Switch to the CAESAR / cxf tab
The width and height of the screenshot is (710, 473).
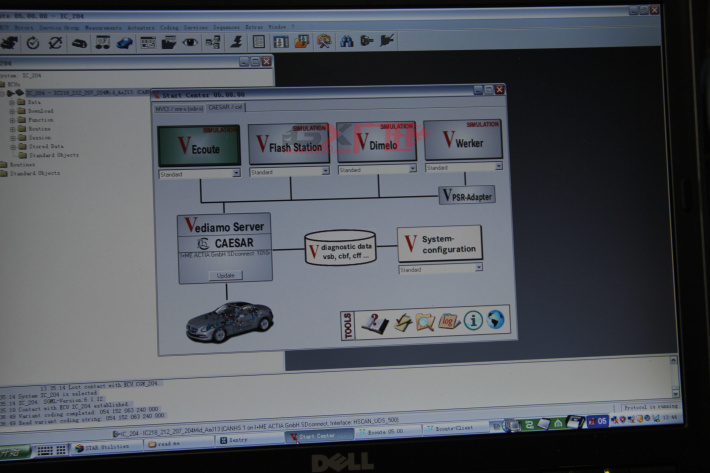(225, 108)
